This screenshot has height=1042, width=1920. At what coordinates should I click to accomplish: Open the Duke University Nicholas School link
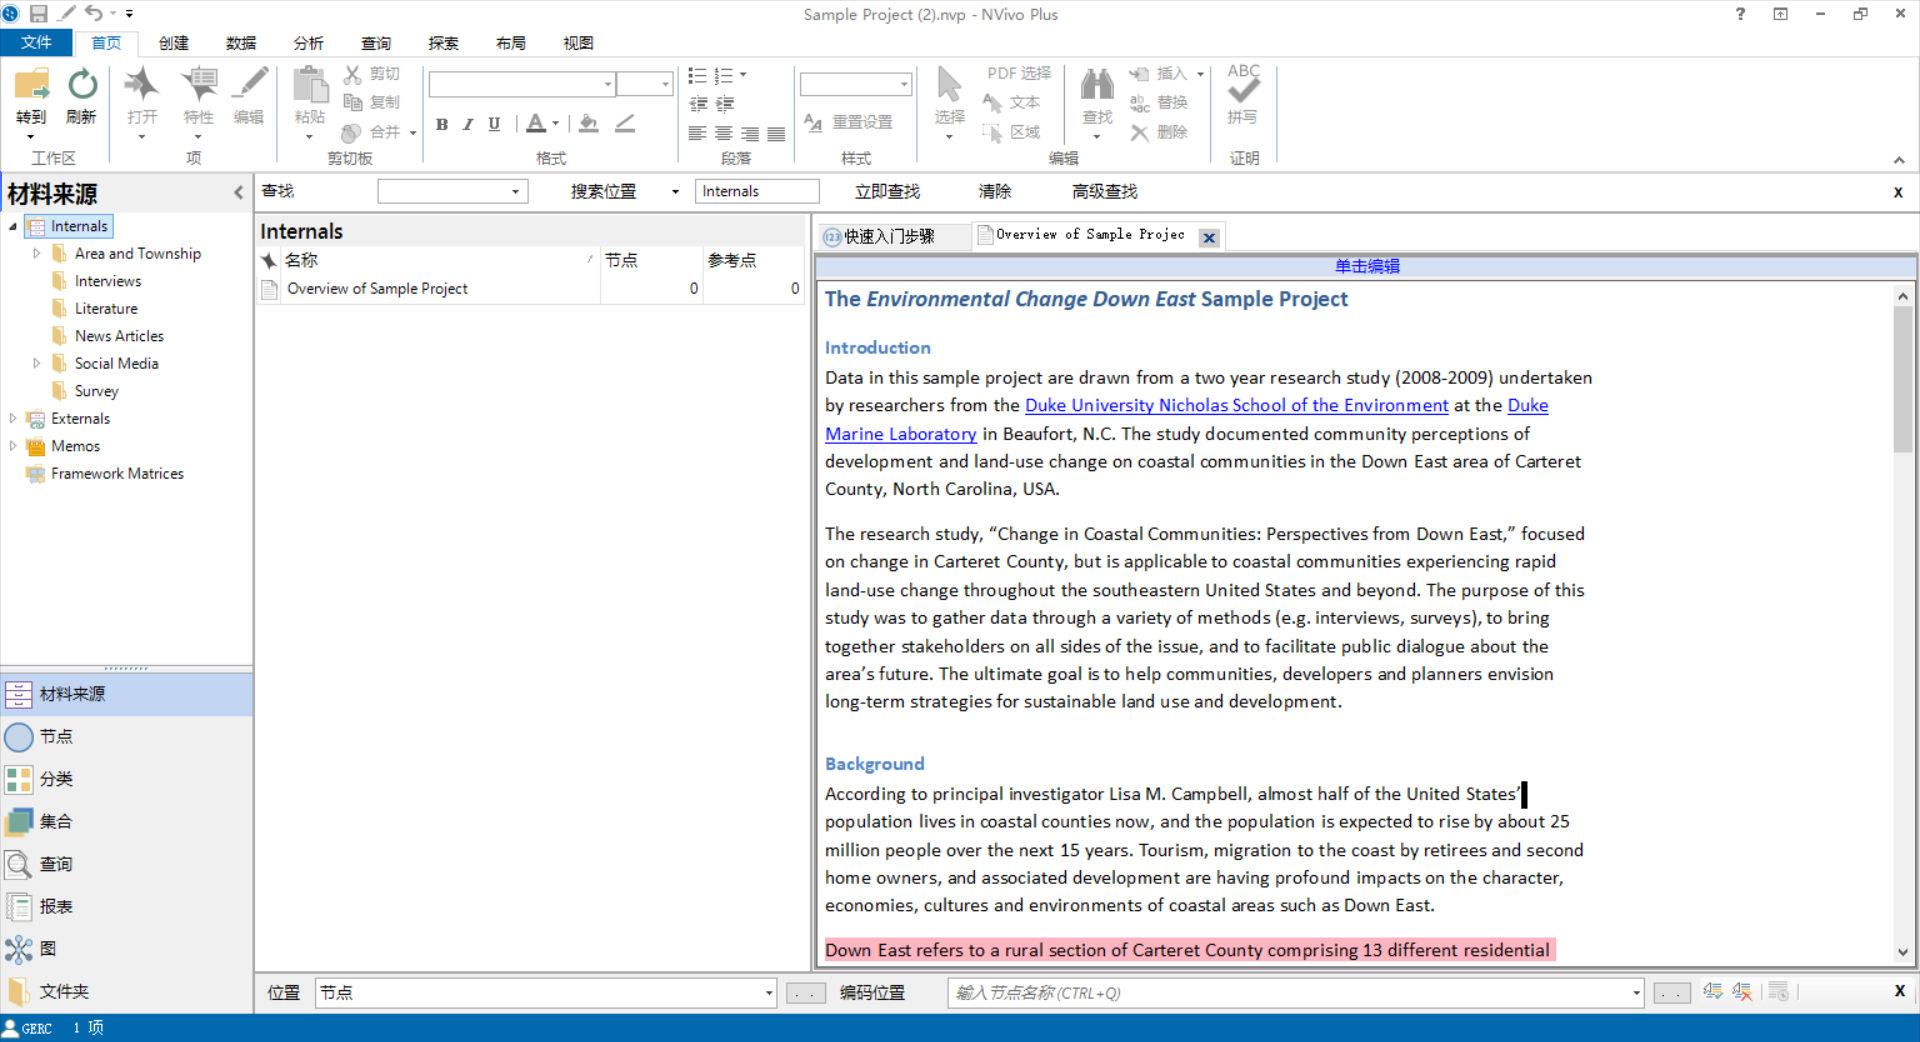coord(1236,406)
